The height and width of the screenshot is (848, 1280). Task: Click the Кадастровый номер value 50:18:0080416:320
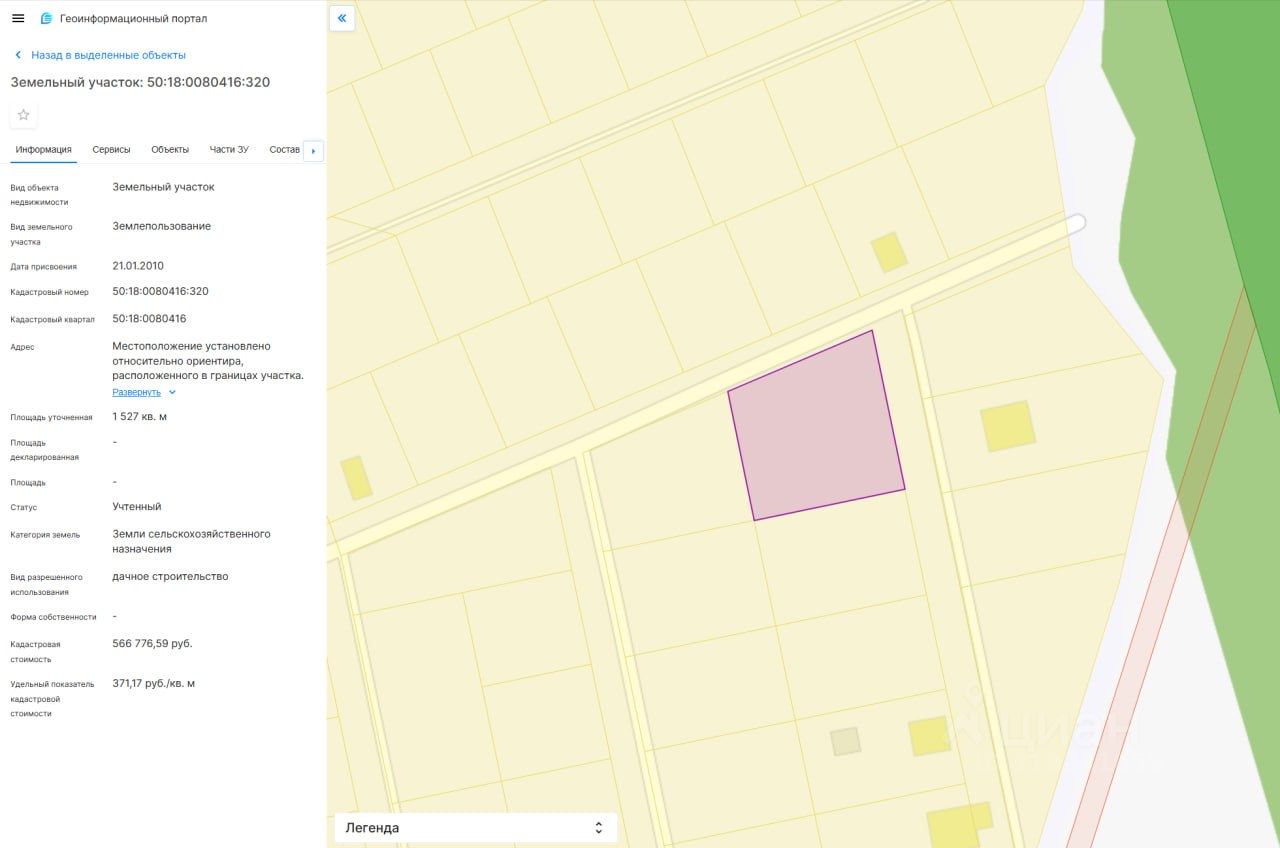[160, 291]
